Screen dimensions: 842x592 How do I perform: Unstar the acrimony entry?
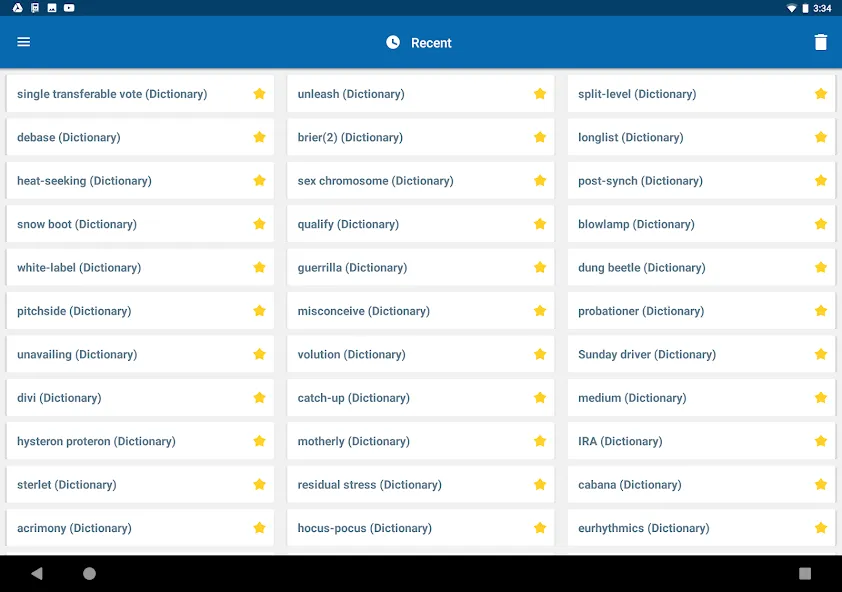coord(259,528)
